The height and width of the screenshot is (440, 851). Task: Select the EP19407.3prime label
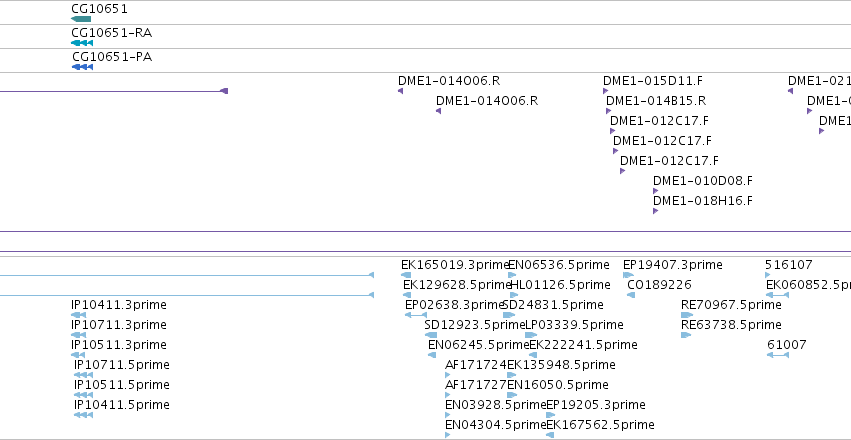click(672, 265)
